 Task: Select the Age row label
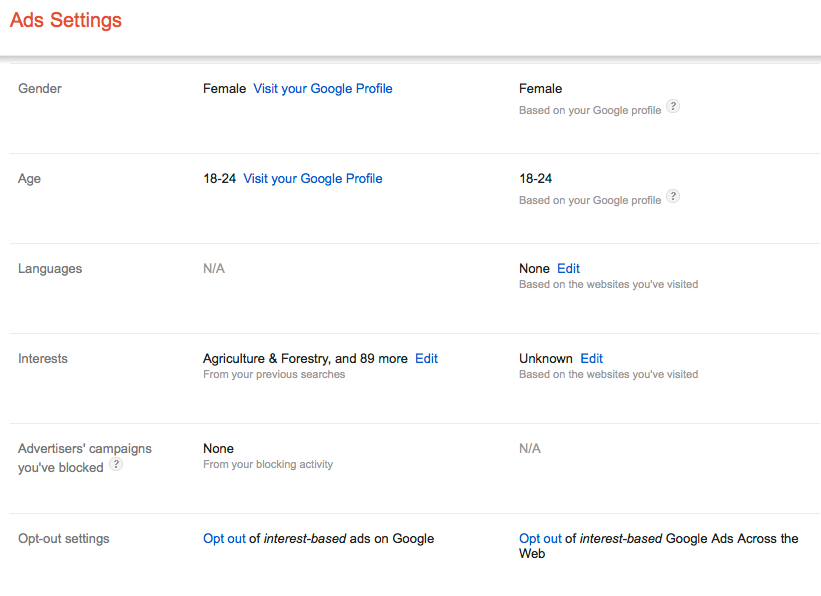click(29, 179)
